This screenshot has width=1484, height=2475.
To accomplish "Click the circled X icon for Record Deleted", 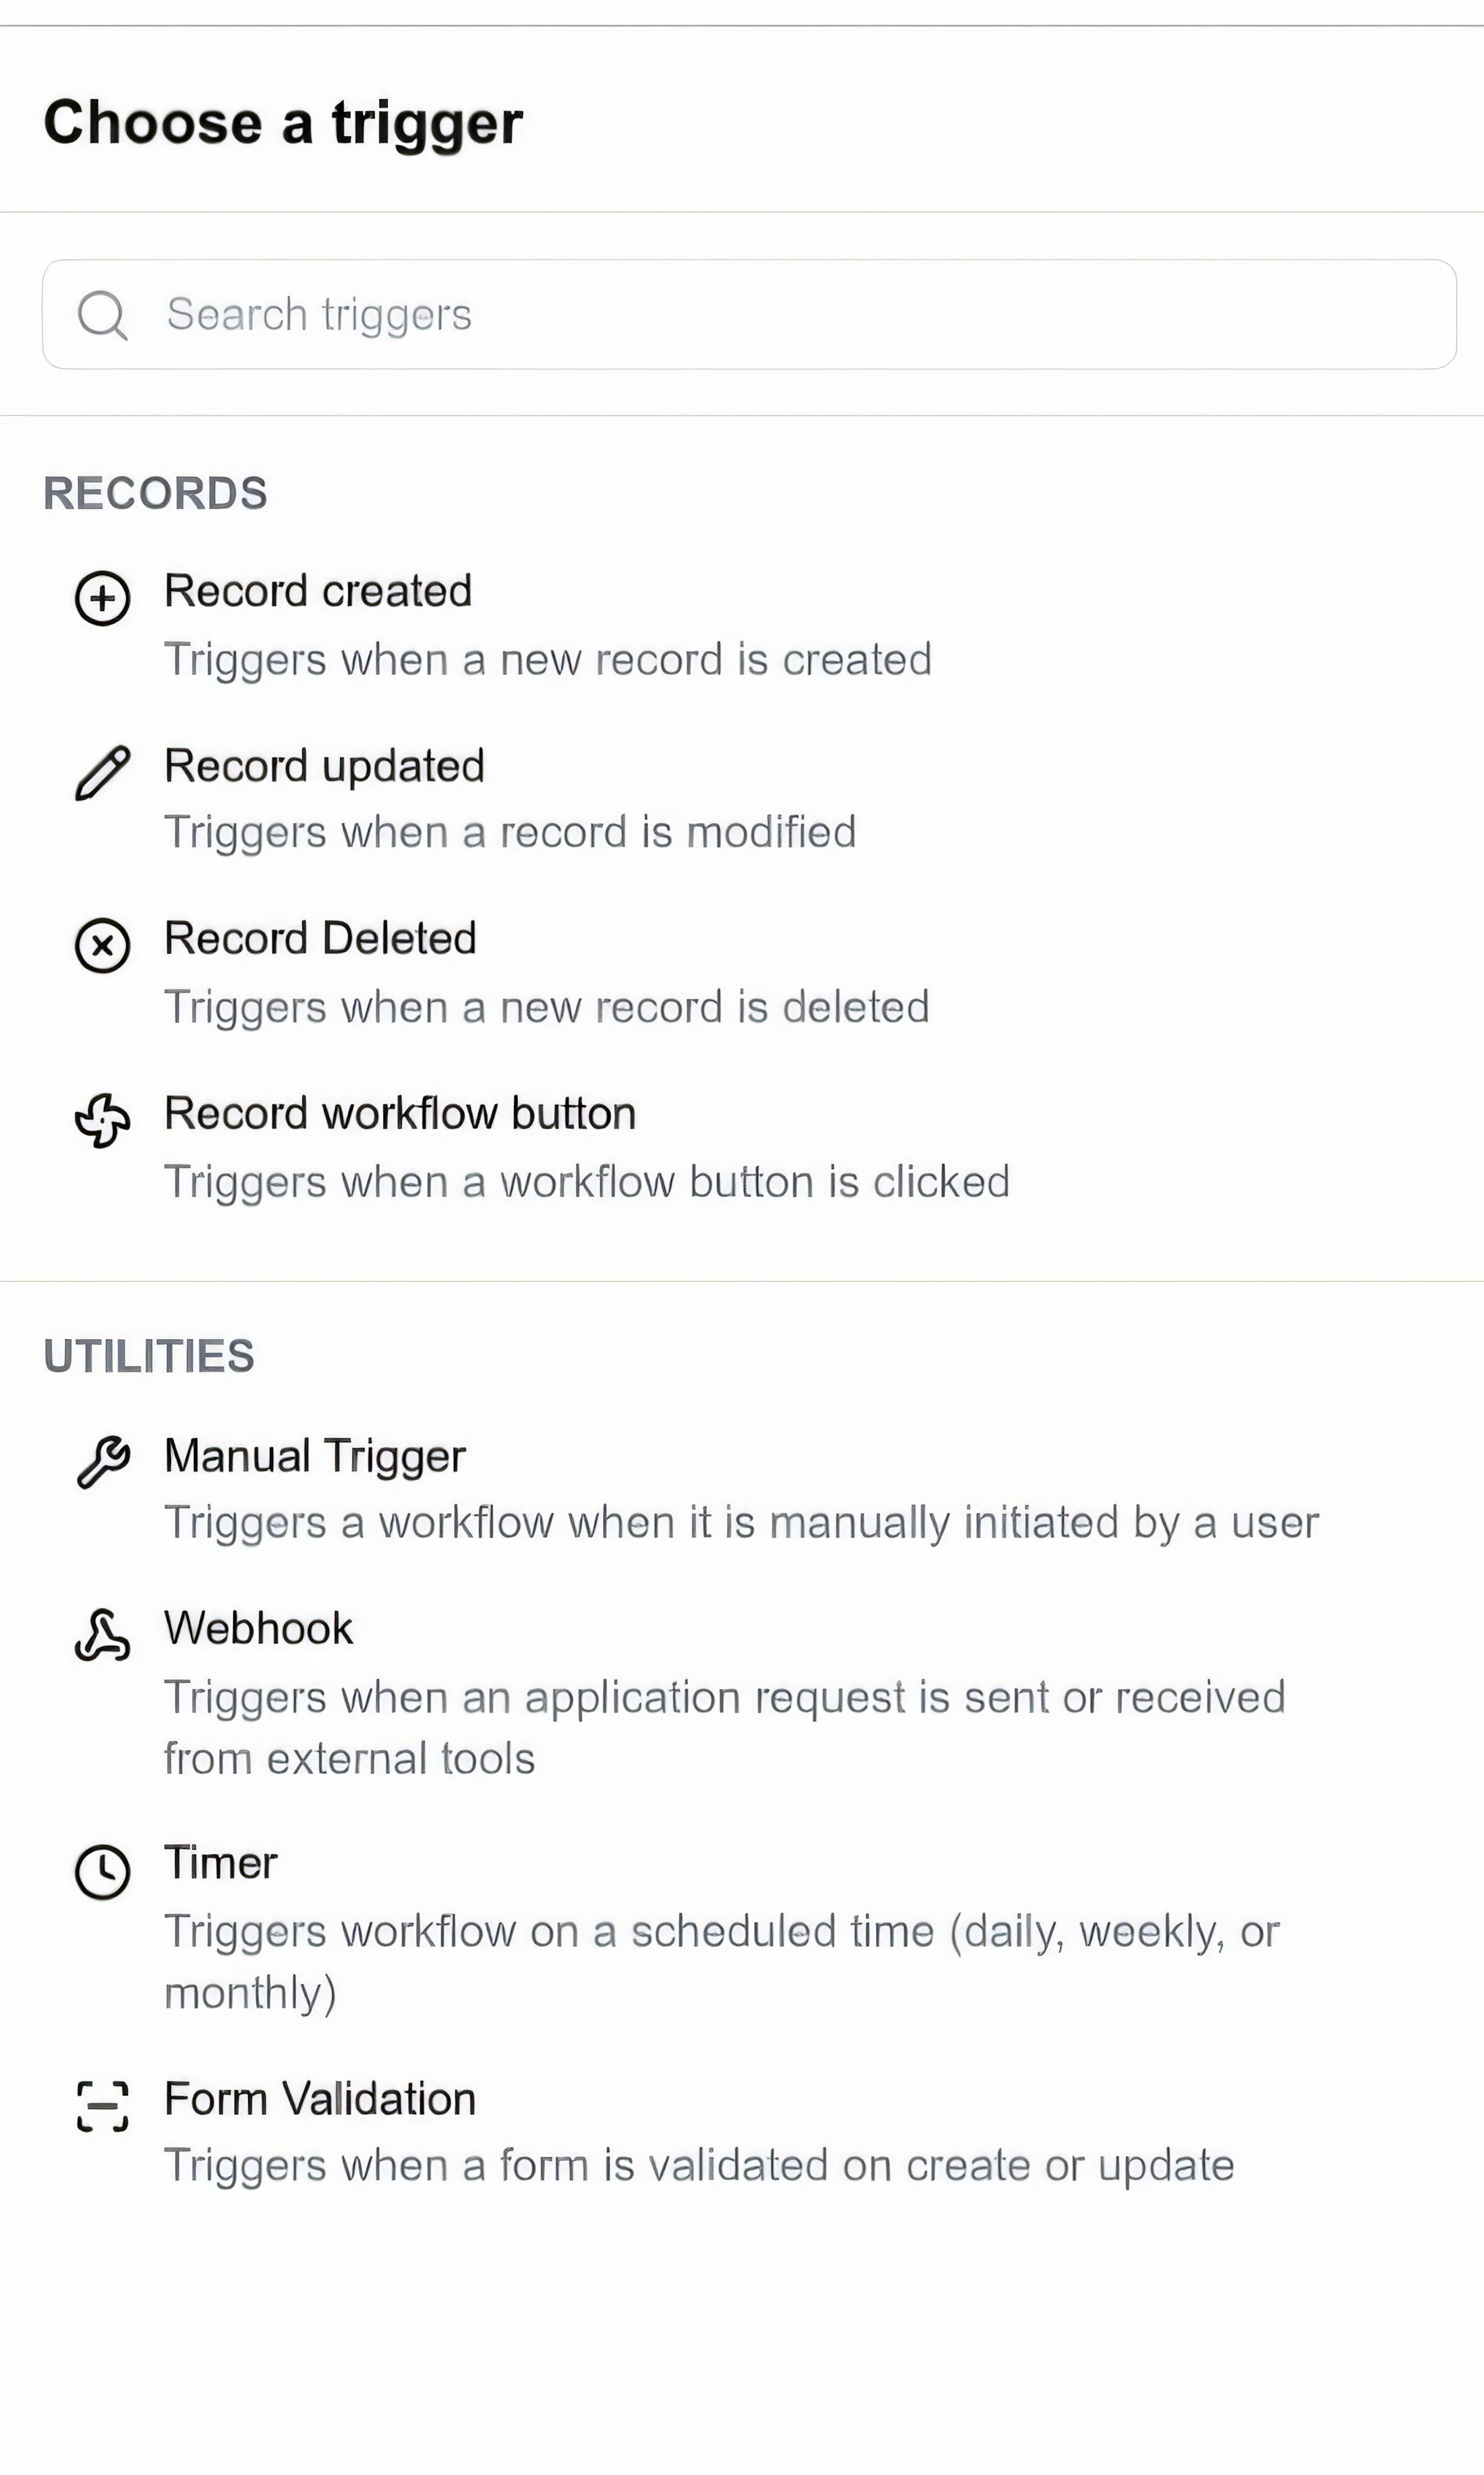I will [103, 946].
